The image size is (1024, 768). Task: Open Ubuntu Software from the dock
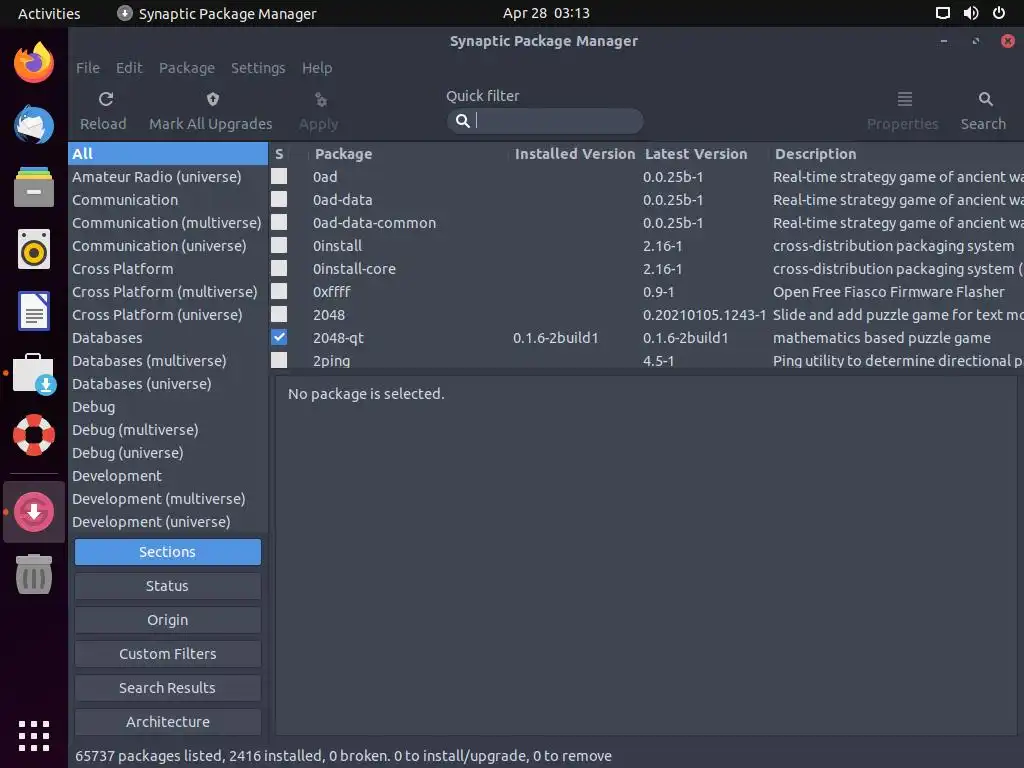click(34, 374)
